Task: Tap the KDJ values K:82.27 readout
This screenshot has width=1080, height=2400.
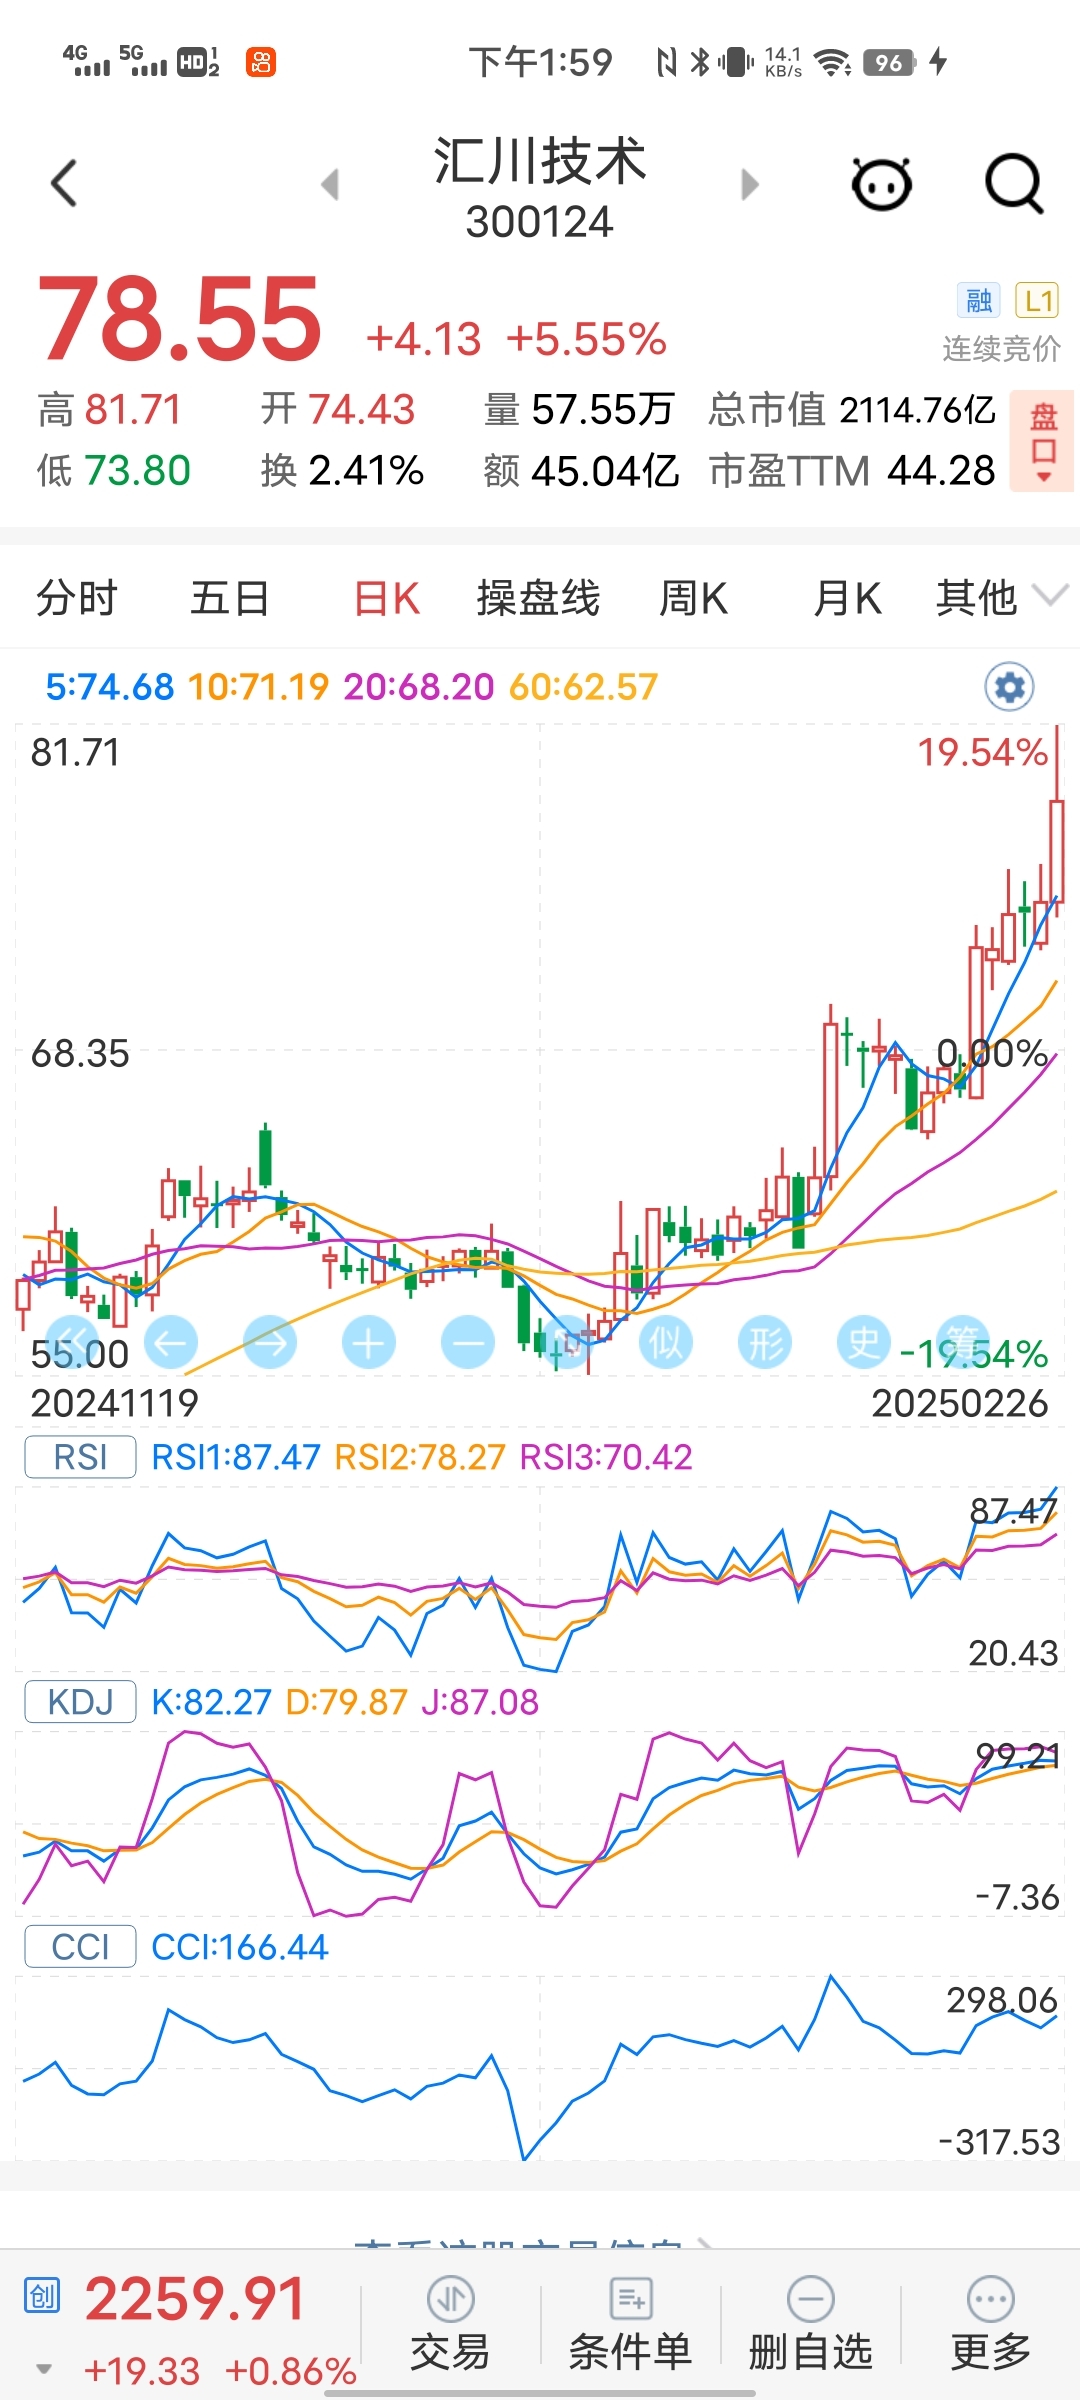Action: 211,1702
